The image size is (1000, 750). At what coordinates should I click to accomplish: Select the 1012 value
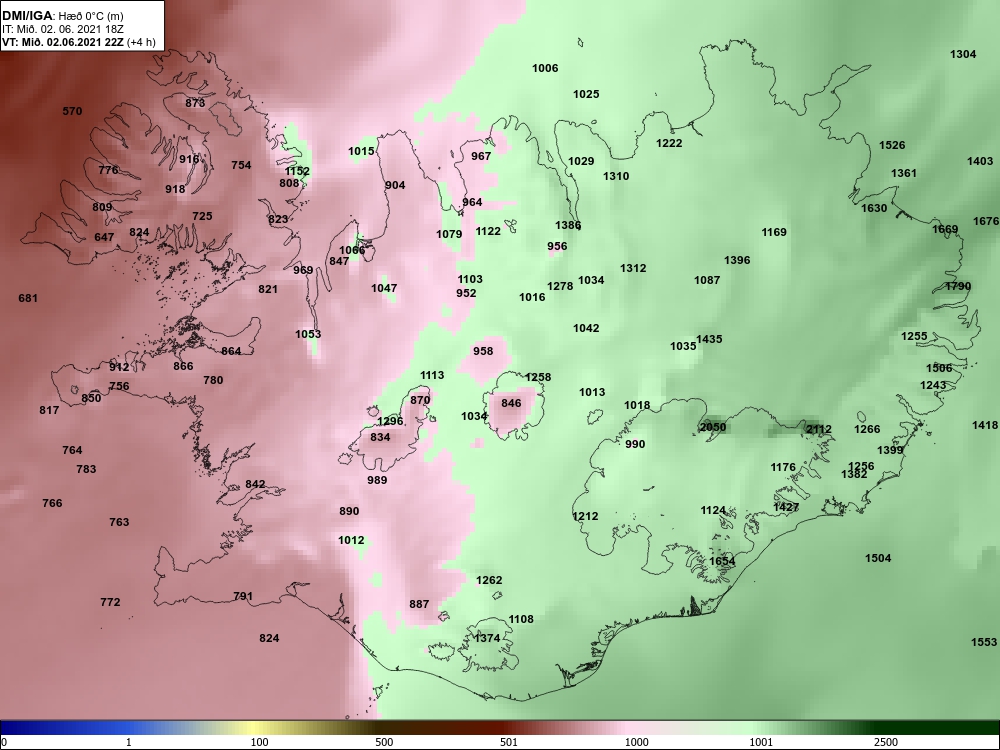[x=351, y=540]
